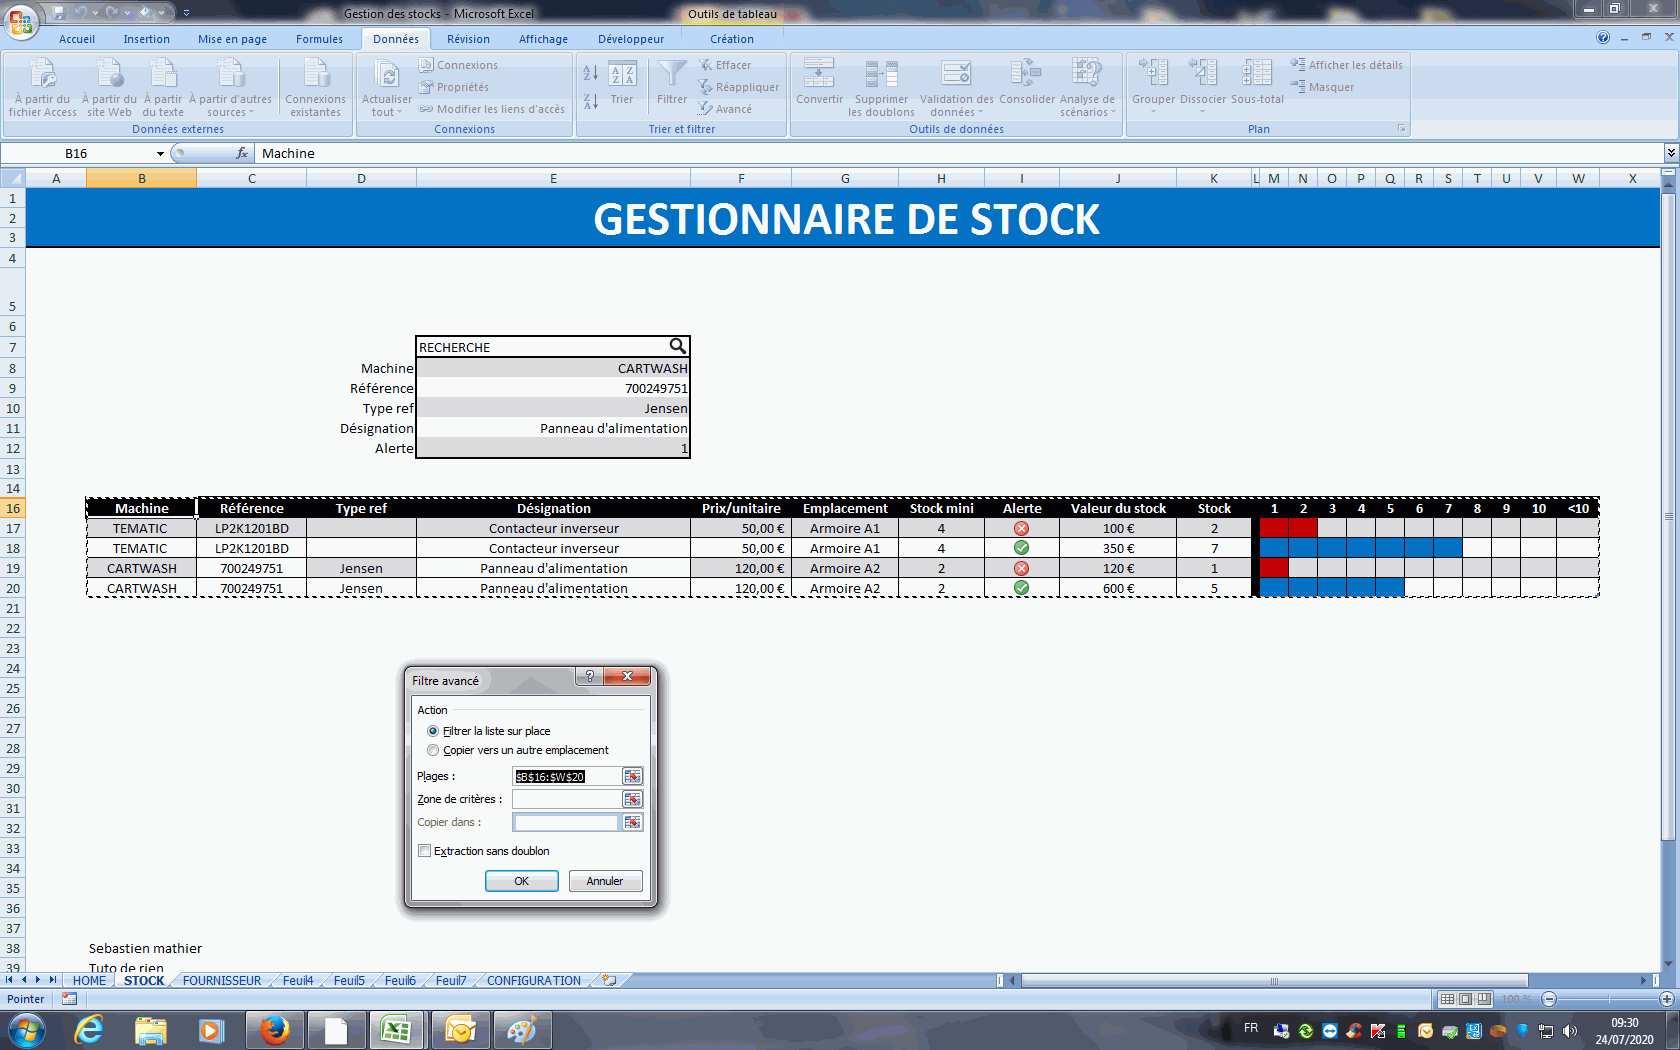Click Afficher les détails button

click(x=1346, y=65)
